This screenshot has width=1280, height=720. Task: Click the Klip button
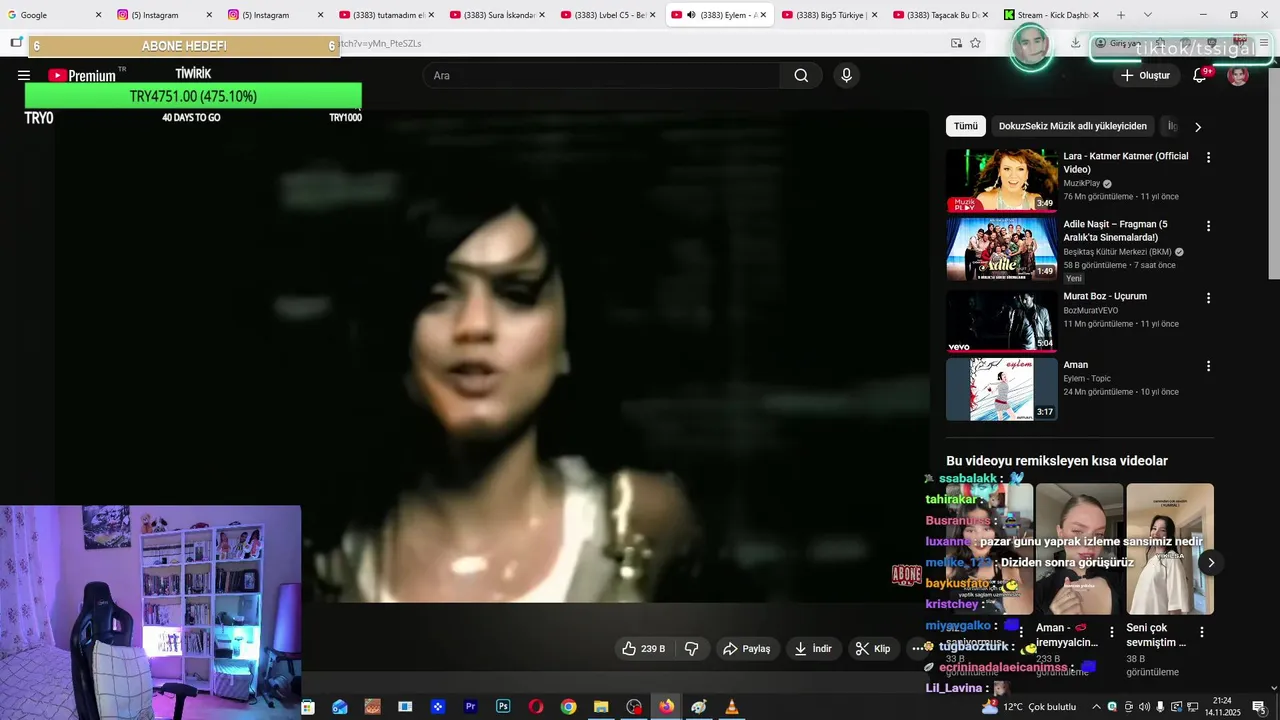[872, 649]
